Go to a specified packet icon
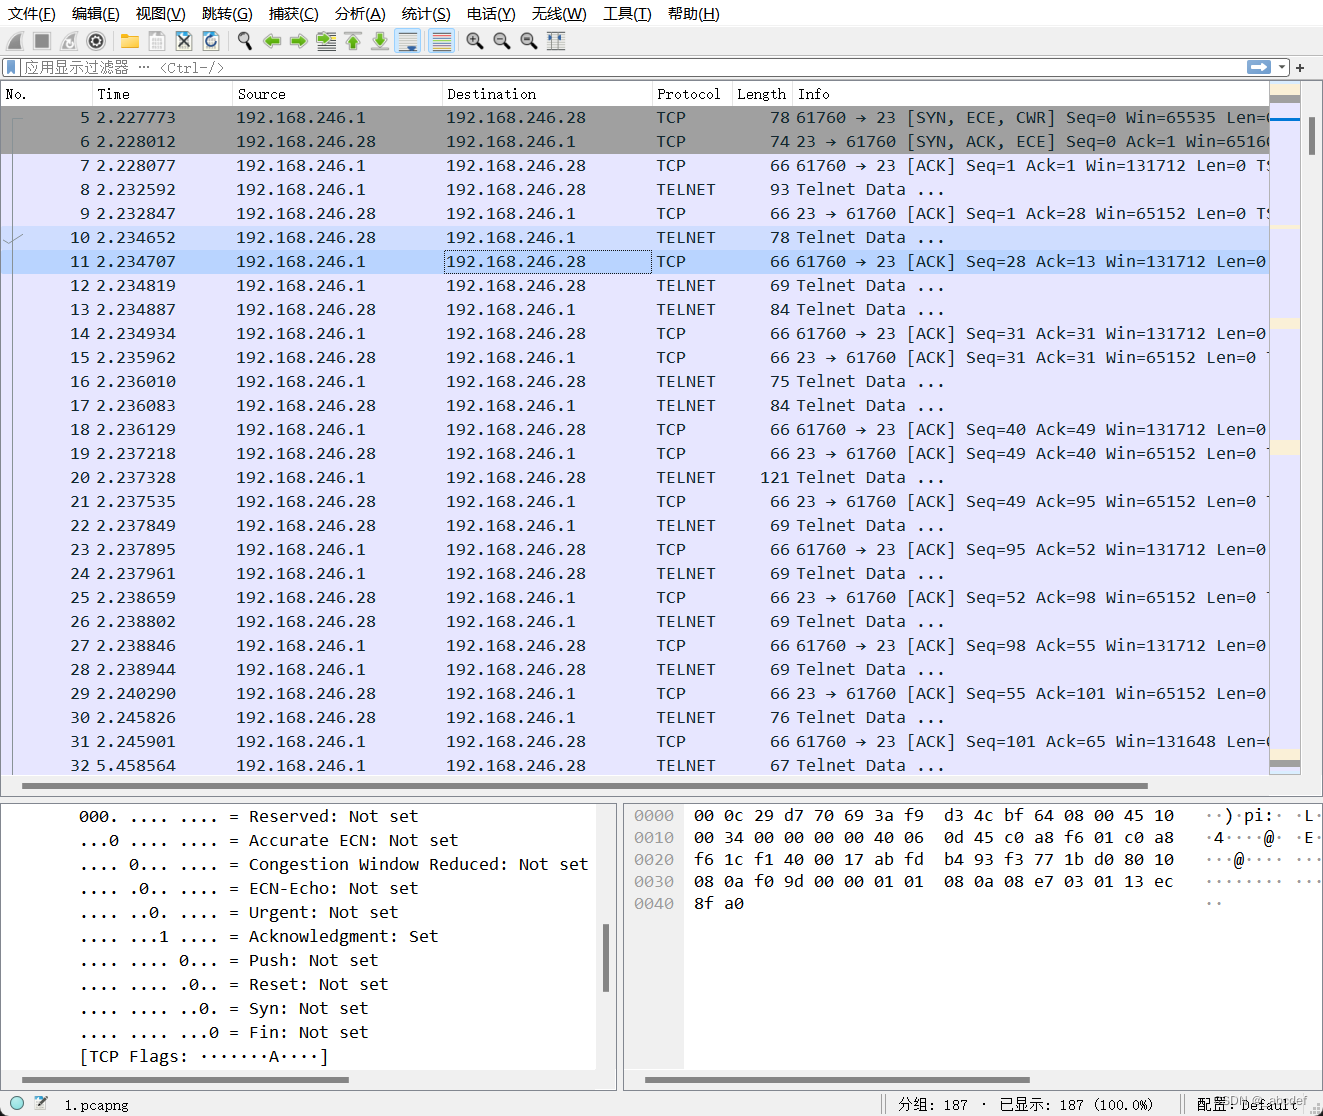 (326, 41)
